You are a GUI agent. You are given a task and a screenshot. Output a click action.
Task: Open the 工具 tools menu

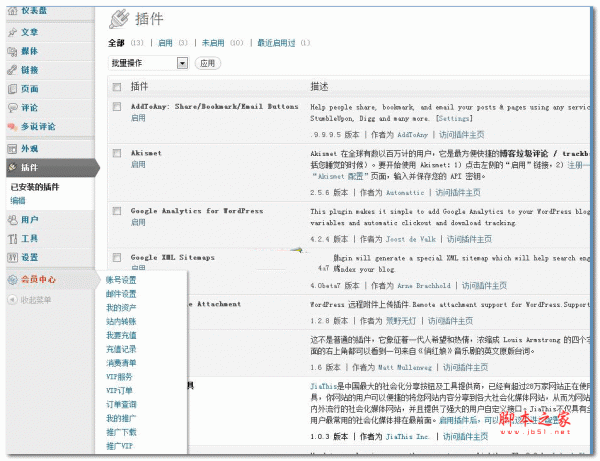29,239
